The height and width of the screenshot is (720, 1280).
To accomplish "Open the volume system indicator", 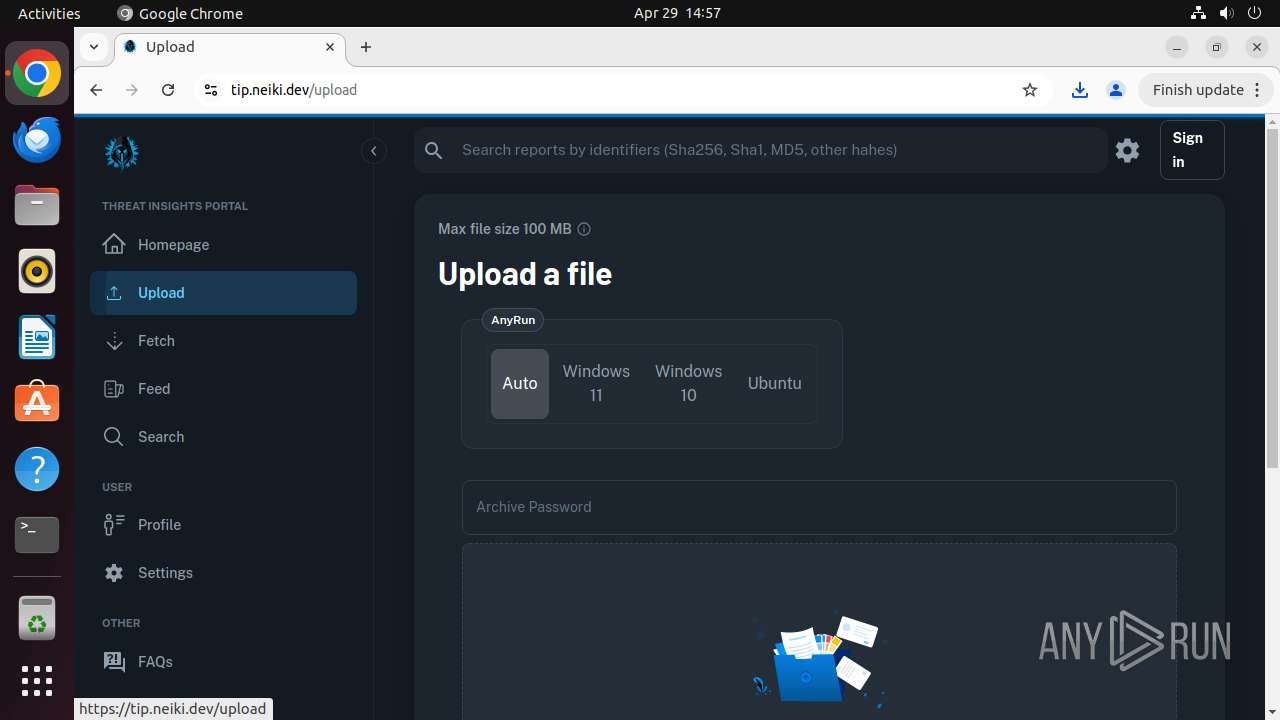I will [1227, 13].
